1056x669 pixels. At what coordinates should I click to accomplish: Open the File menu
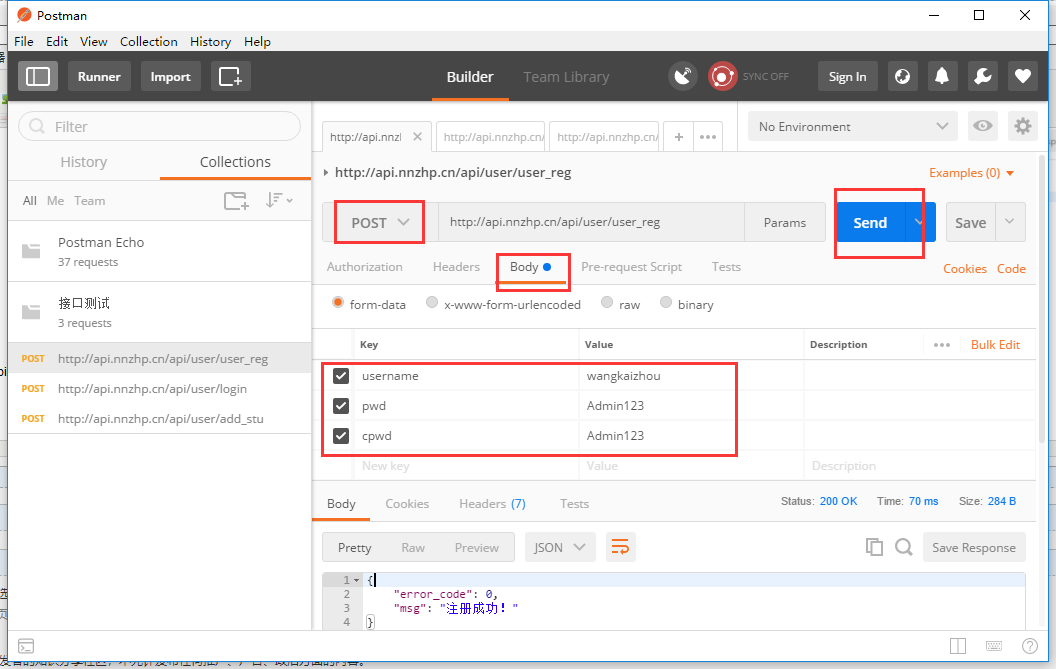click(x=24, y=42)
